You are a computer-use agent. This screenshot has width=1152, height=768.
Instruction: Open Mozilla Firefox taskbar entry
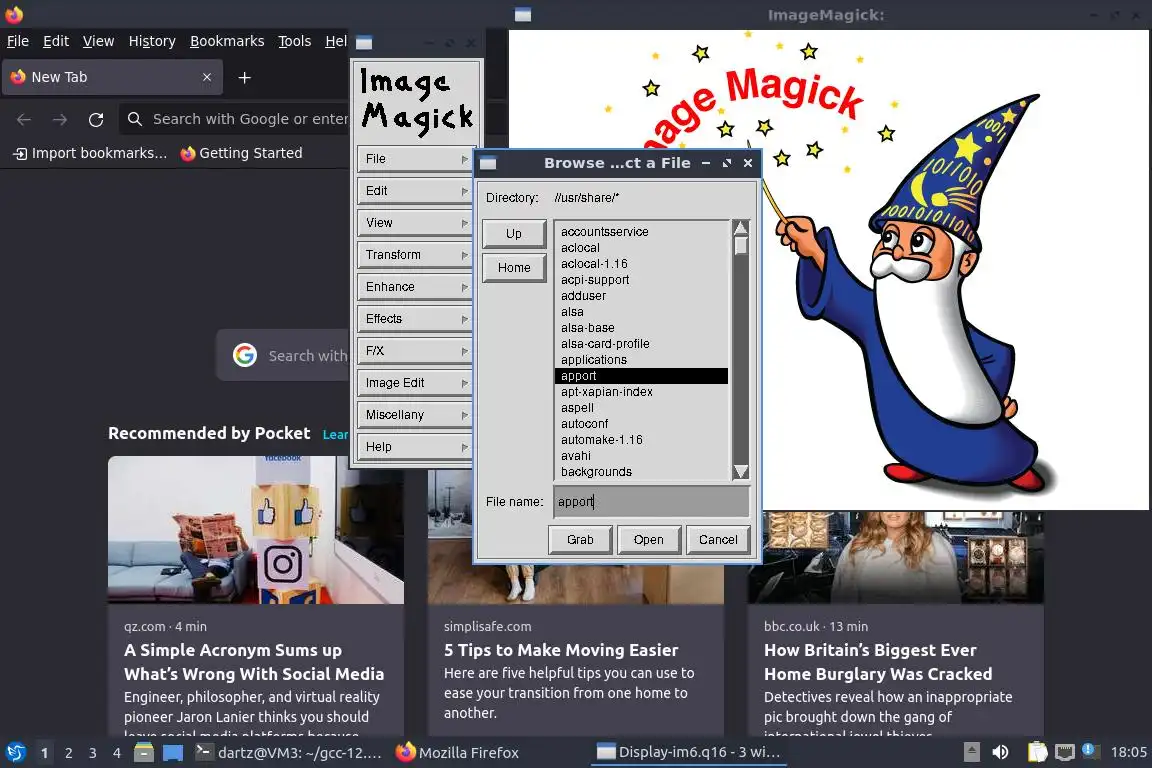458,753
